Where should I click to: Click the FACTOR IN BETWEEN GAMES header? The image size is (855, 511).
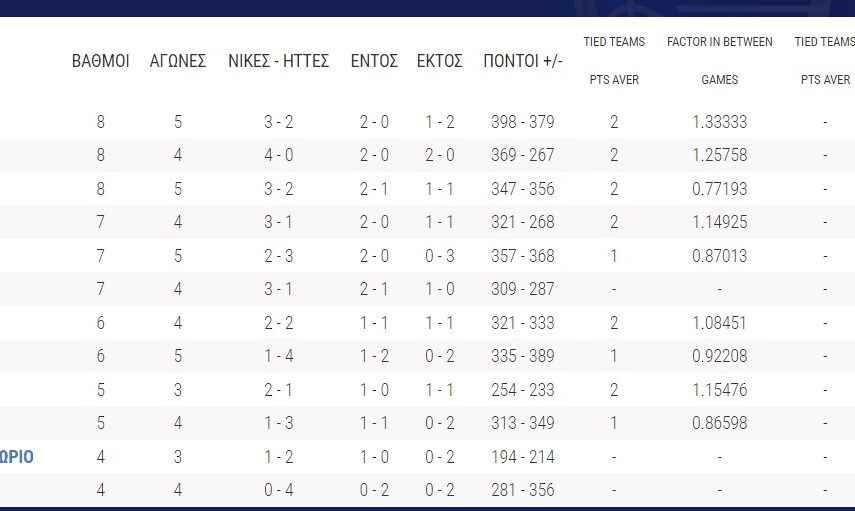point(719,60)
